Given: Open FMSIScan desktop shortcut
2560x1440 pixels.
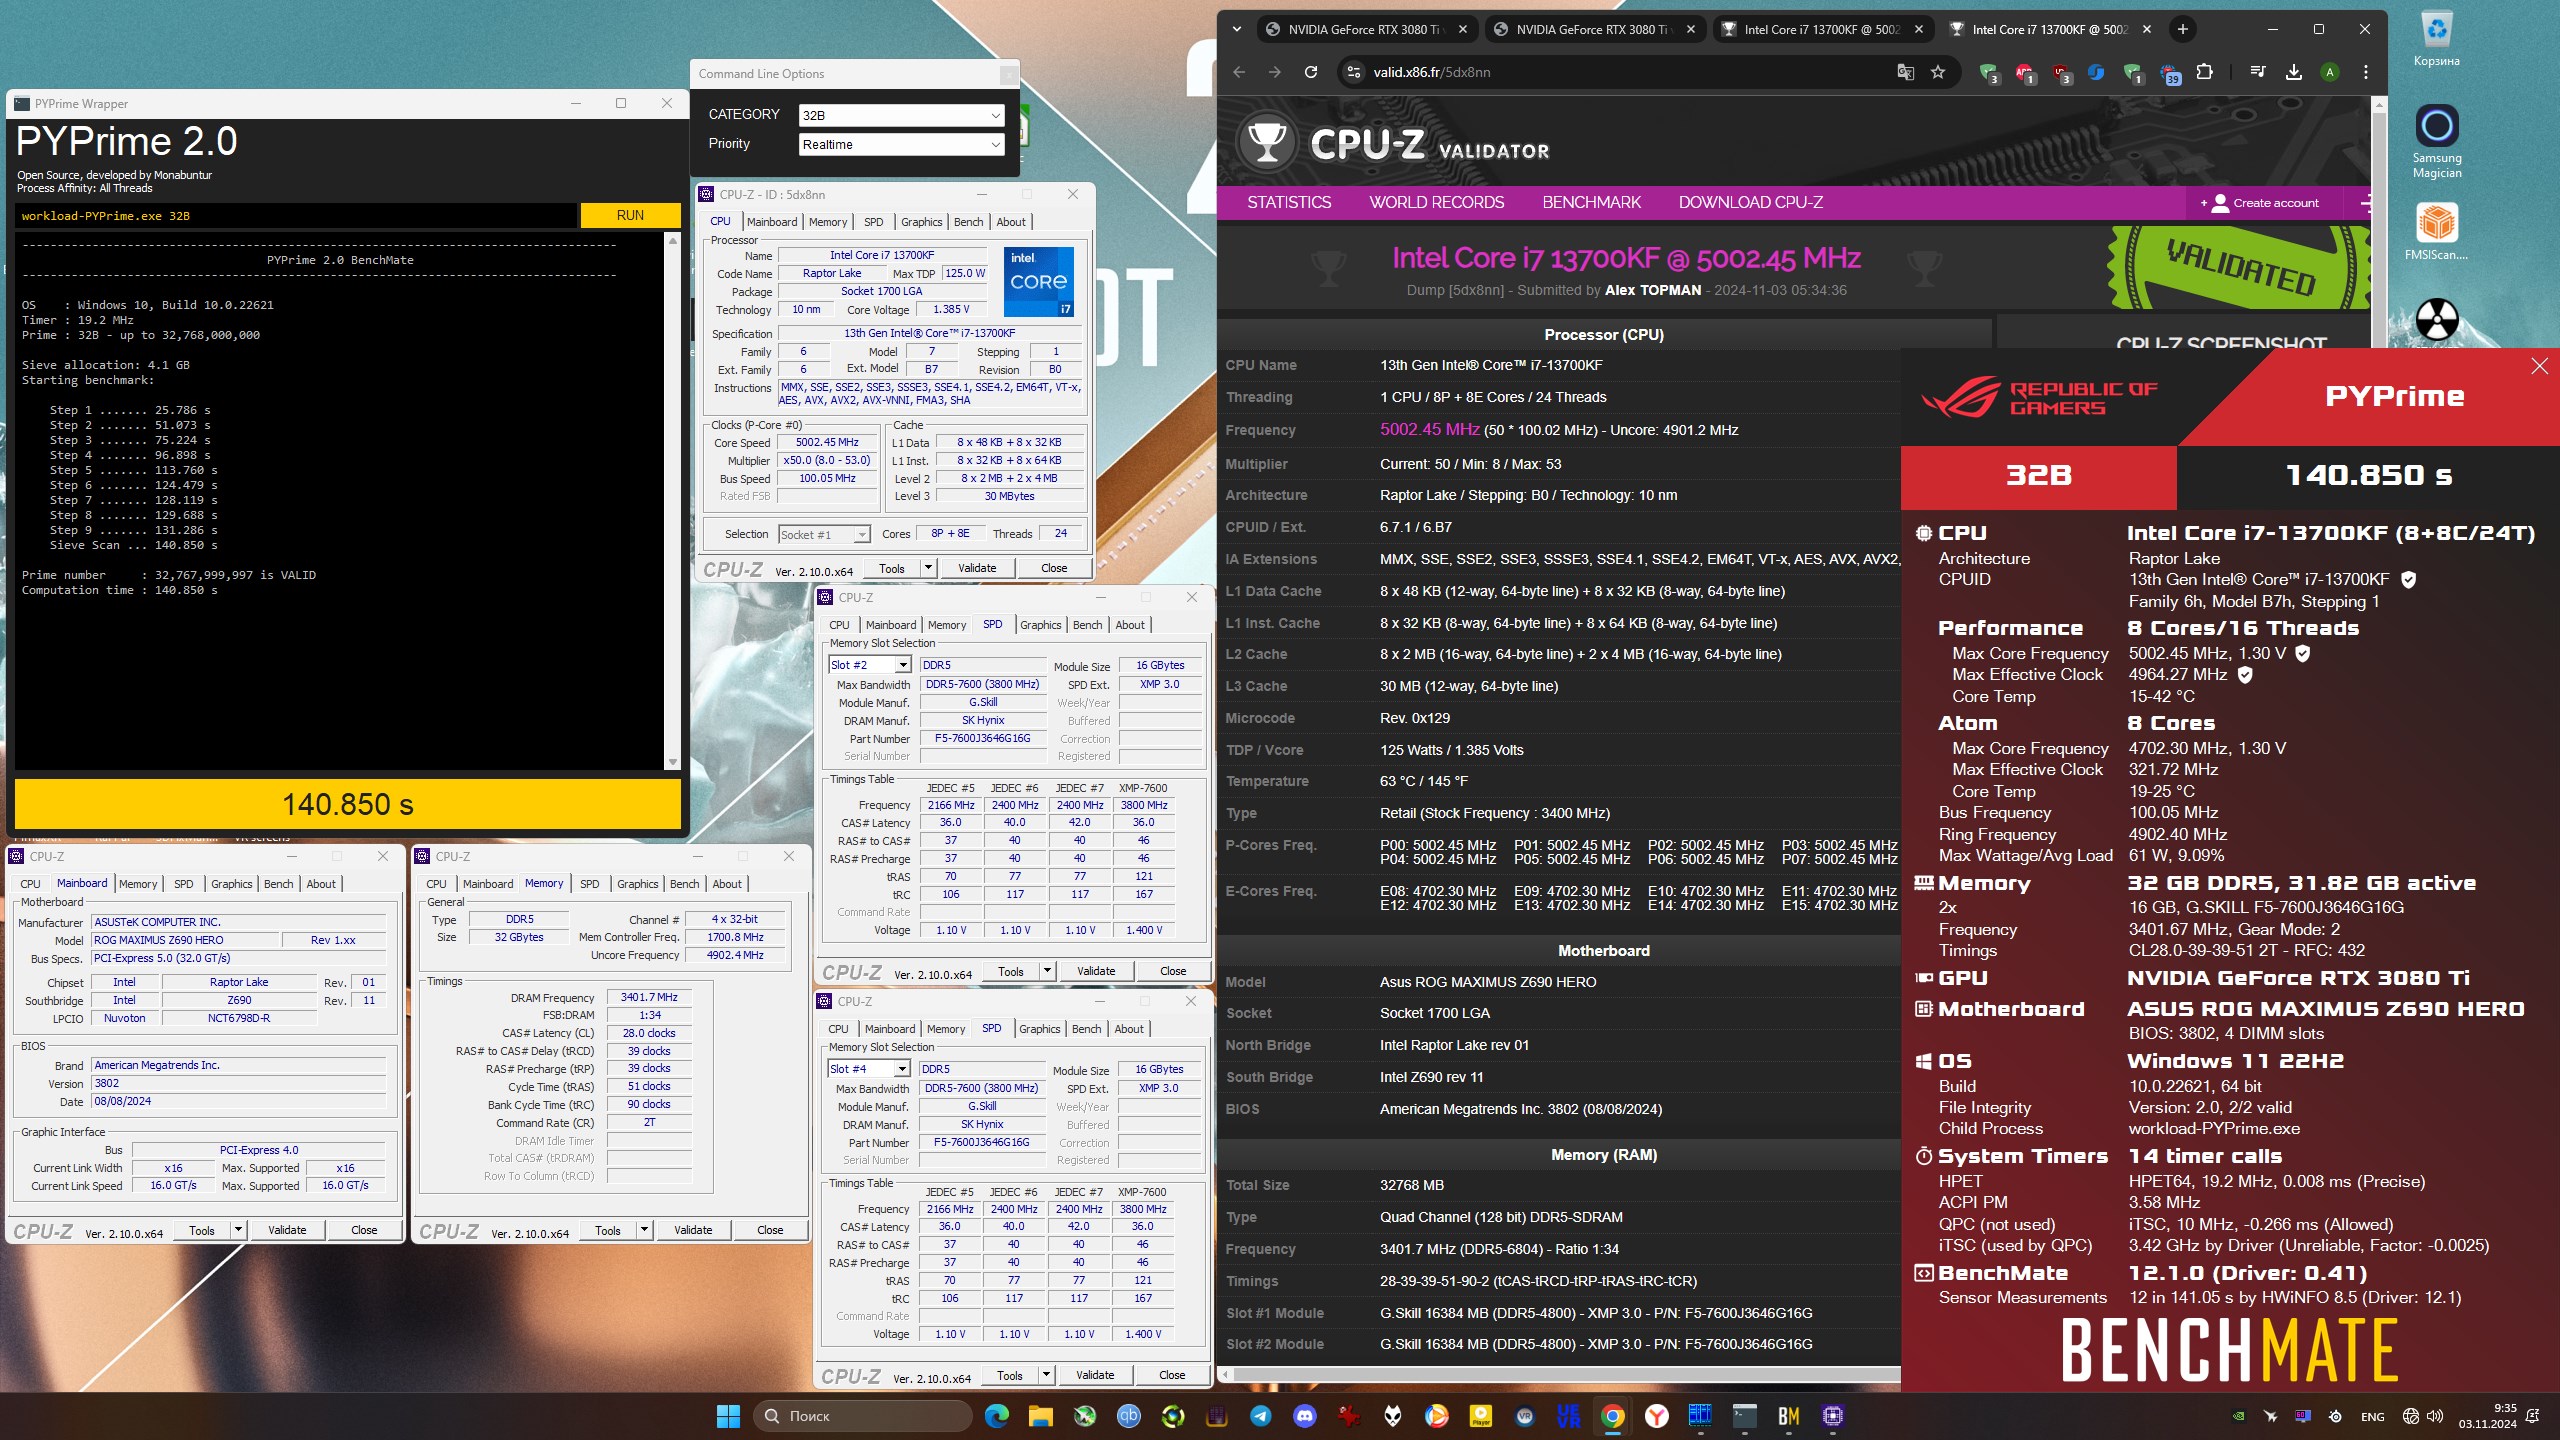Looking at the screenshot, I should (x=2436, y=232).
